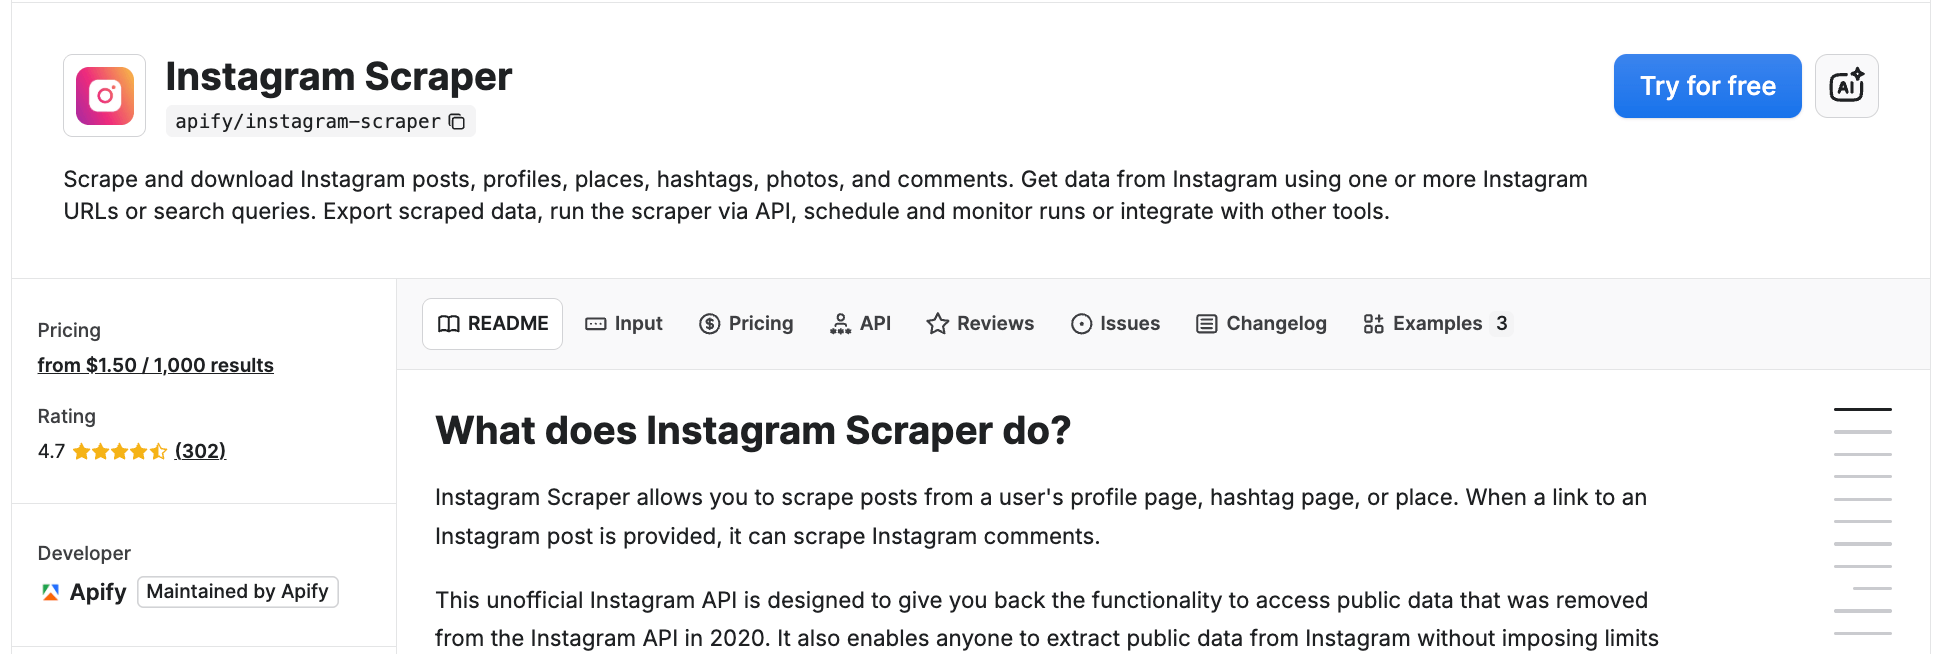
Task: View the 302 user ratings
Action: (201, 451)
